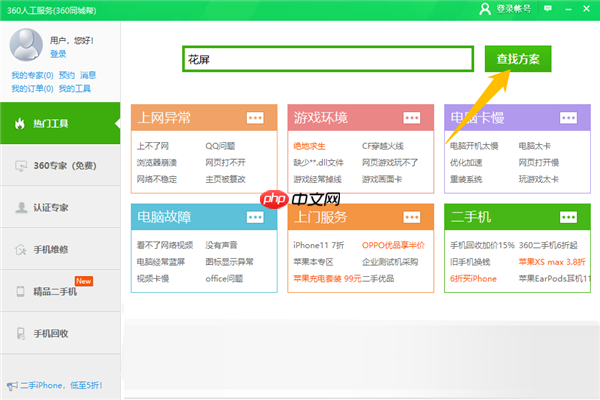This screenshot has width=600, height=400.
Task: Click the 上网异常 card header
Action: click(204, 118)
